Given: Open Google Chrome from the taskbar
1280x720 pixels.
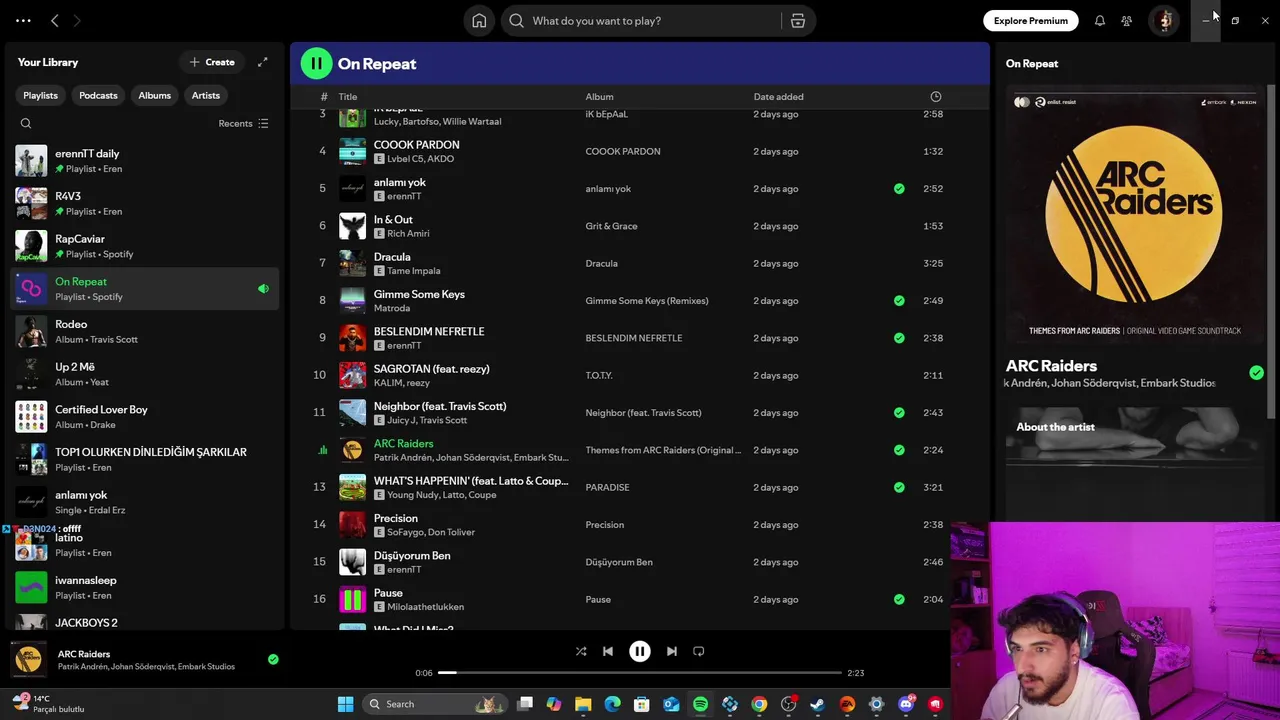Looking at the screenshot, I should click(x=759, y=704).
